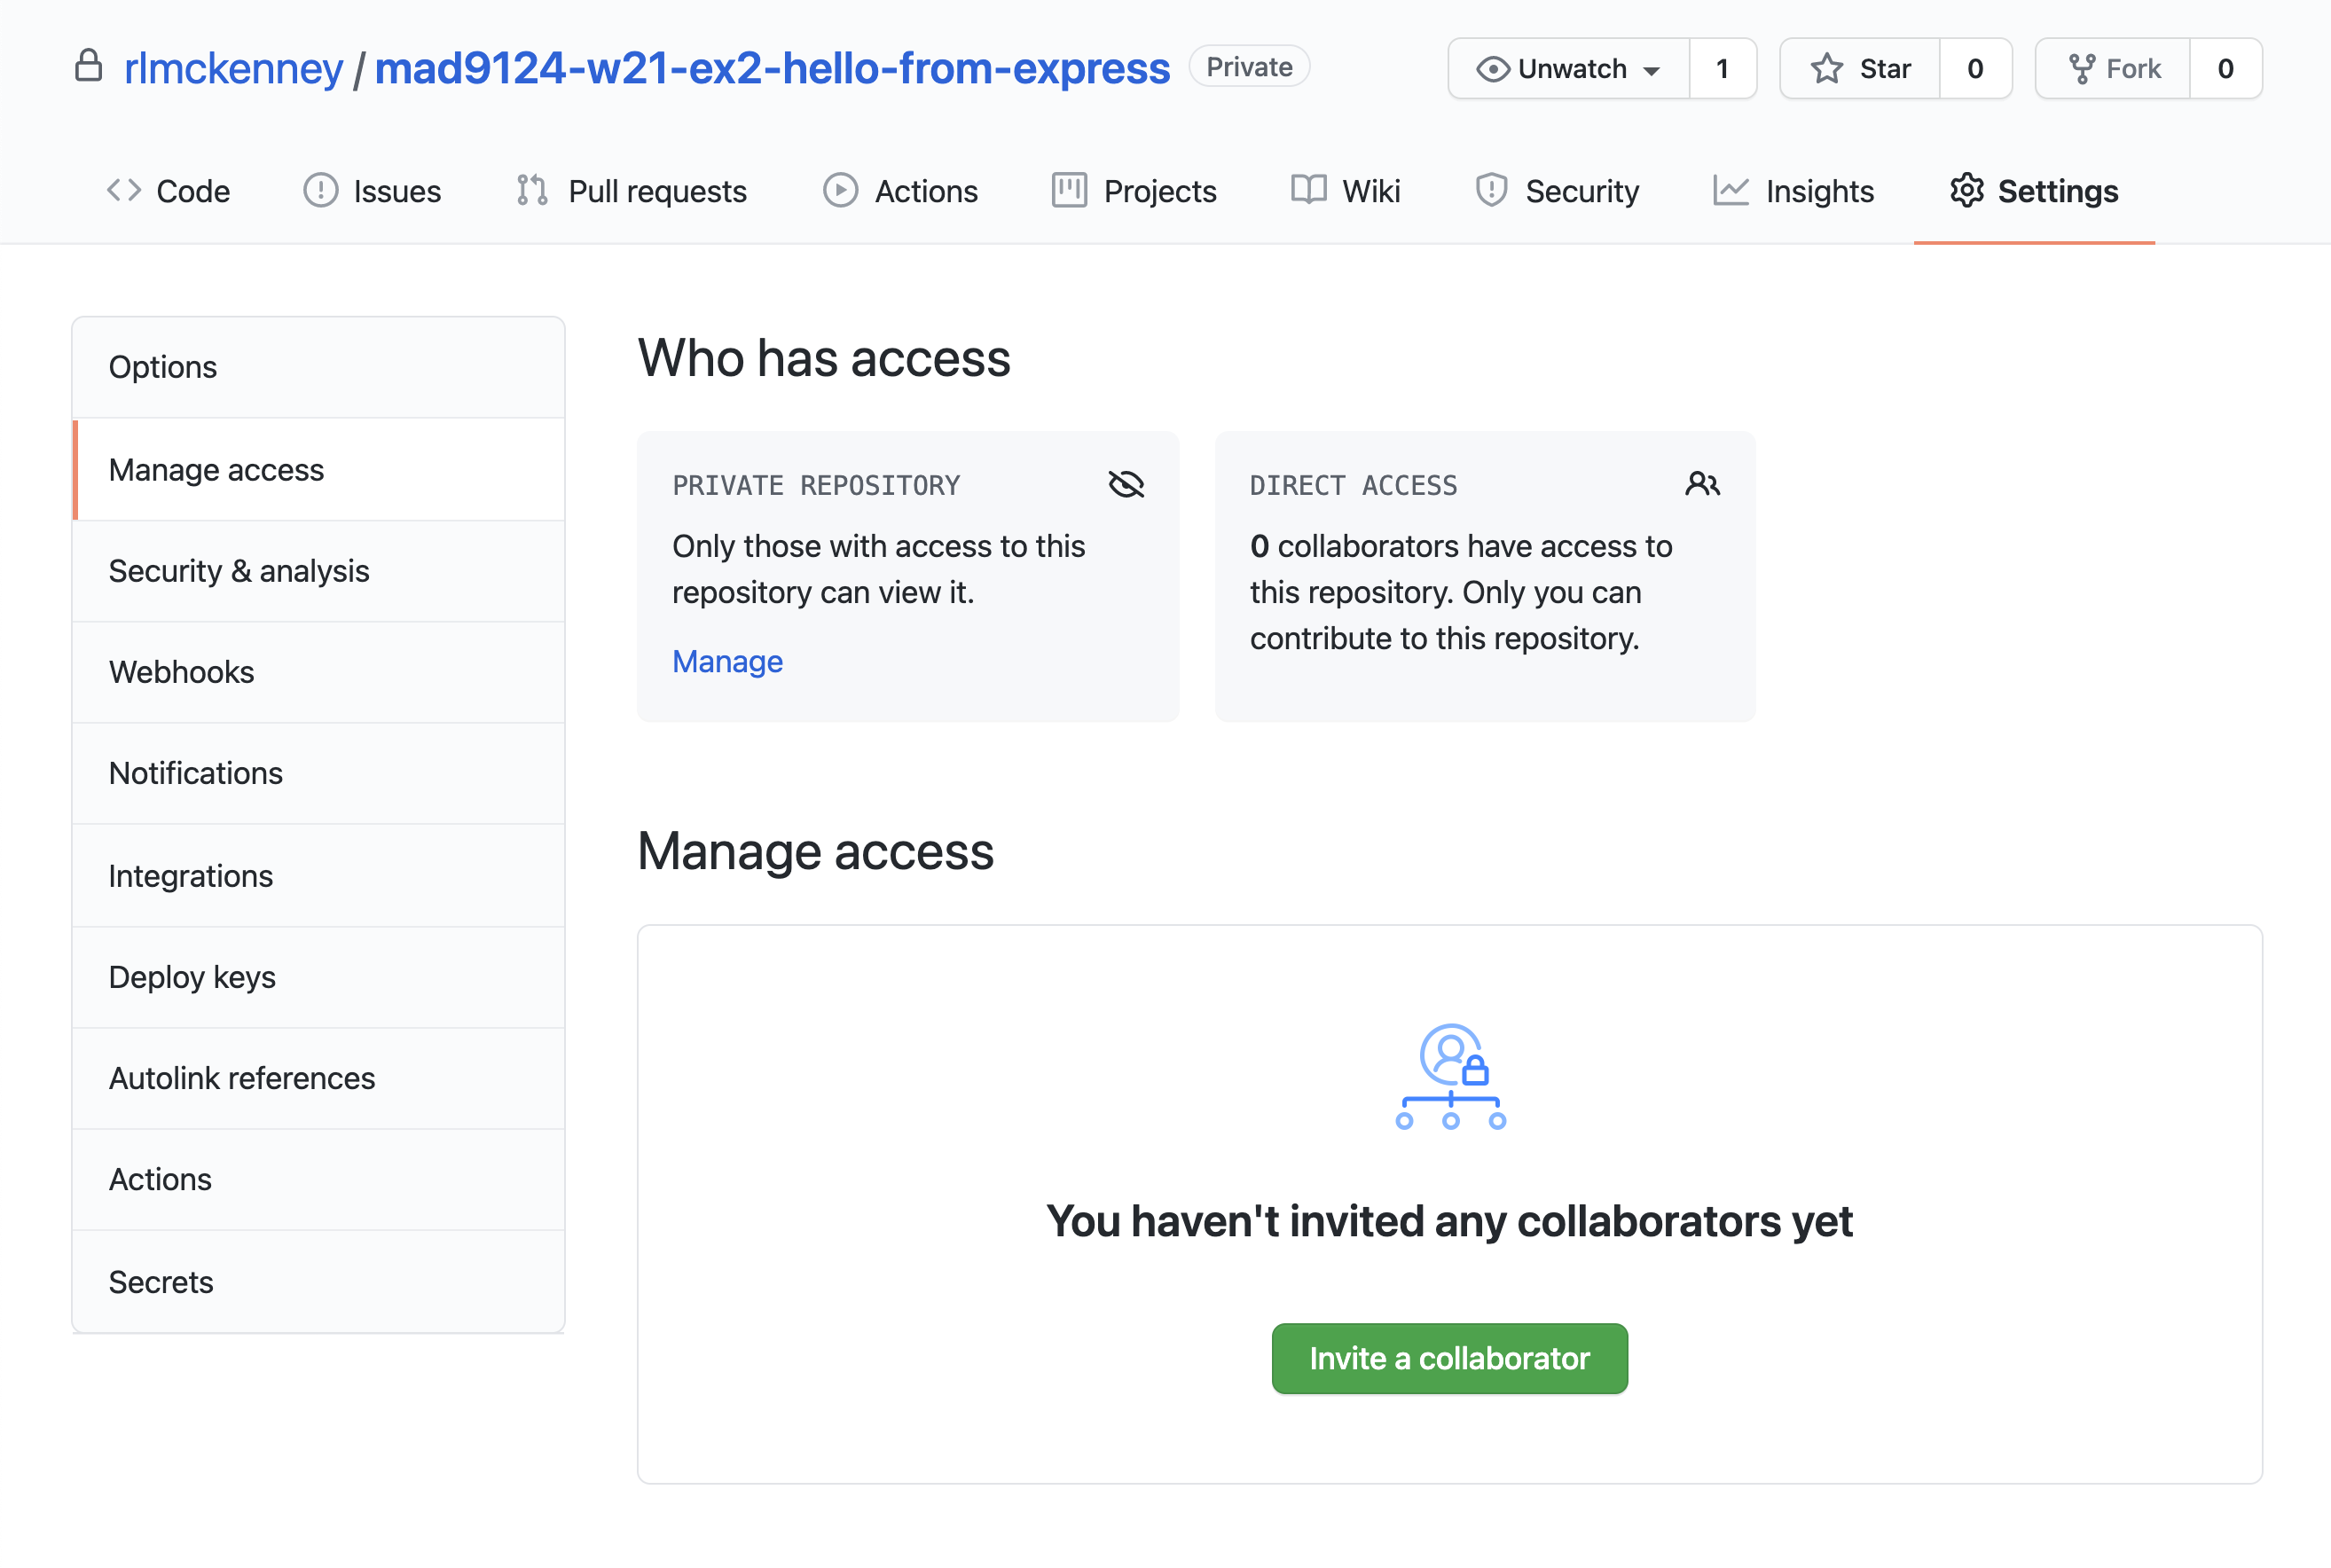
Task: Expand the Unwatch dropdown arrow
Action: coord(1651,71)
